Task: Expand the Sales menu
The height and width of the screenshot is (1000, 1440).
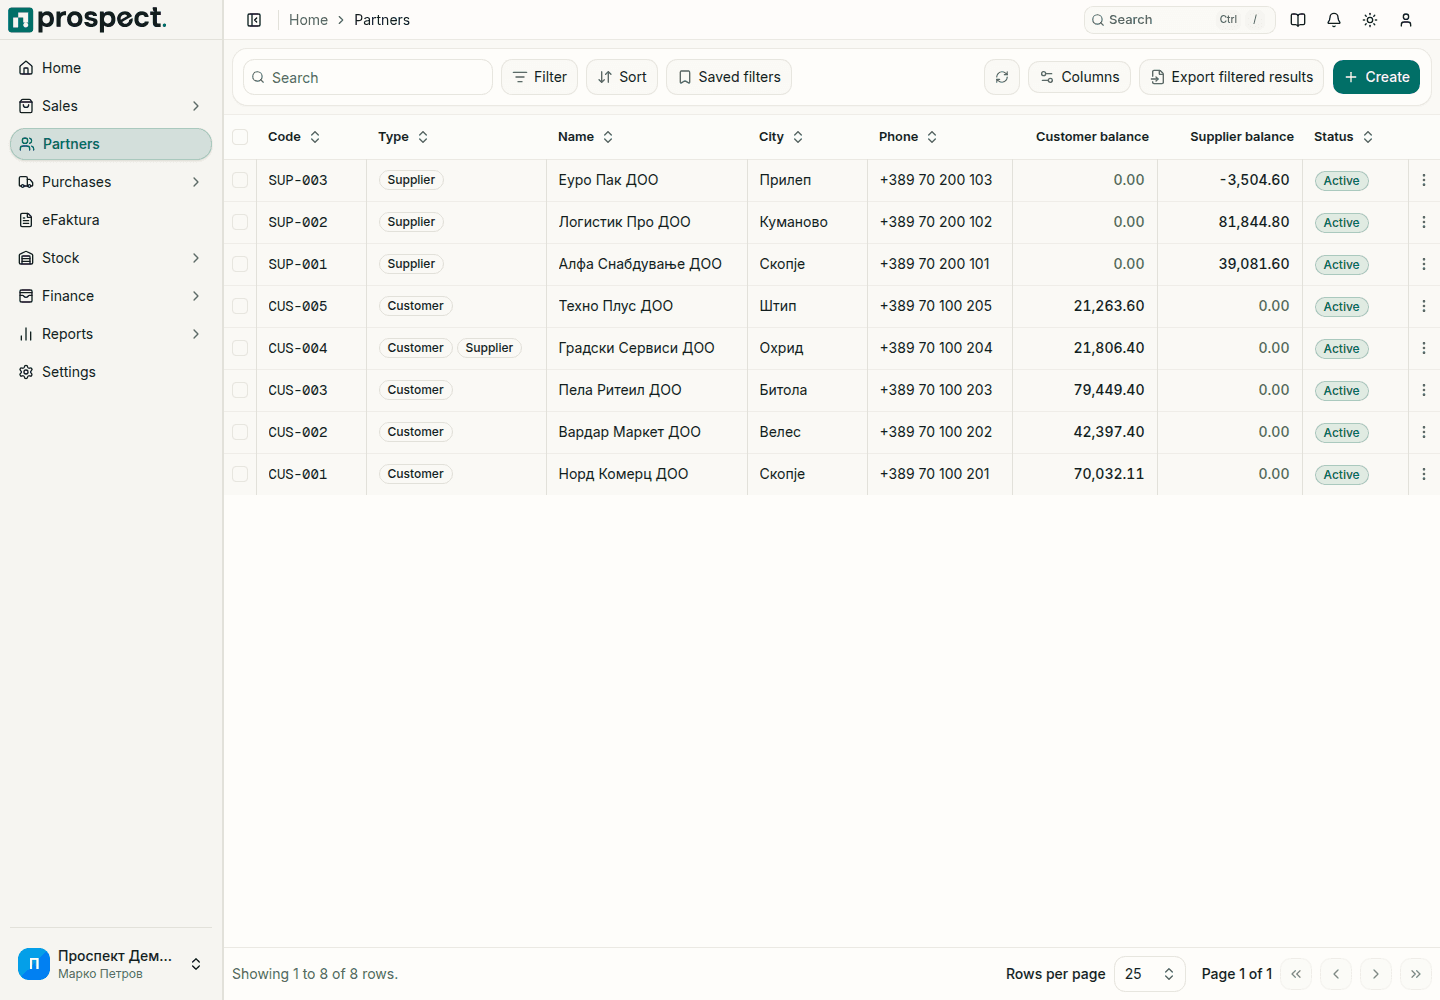Action: click(111, 106)
